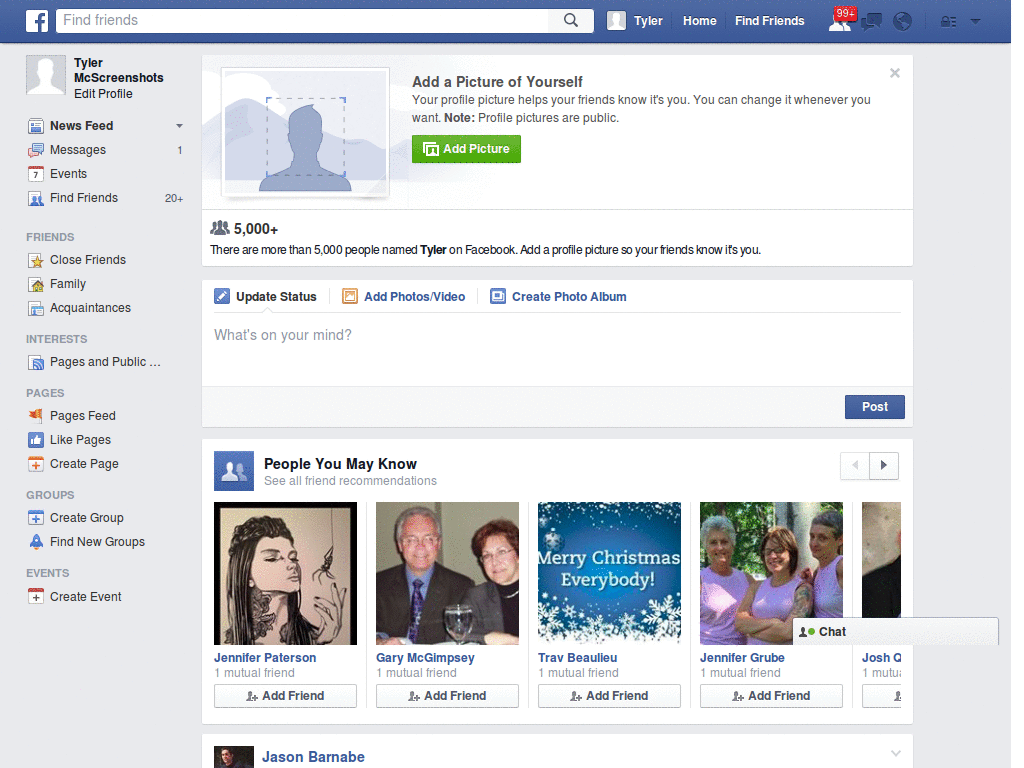Click the Create Group plus icon
The width and height of the screenshot is (1024, 768).
click(36, 518)
